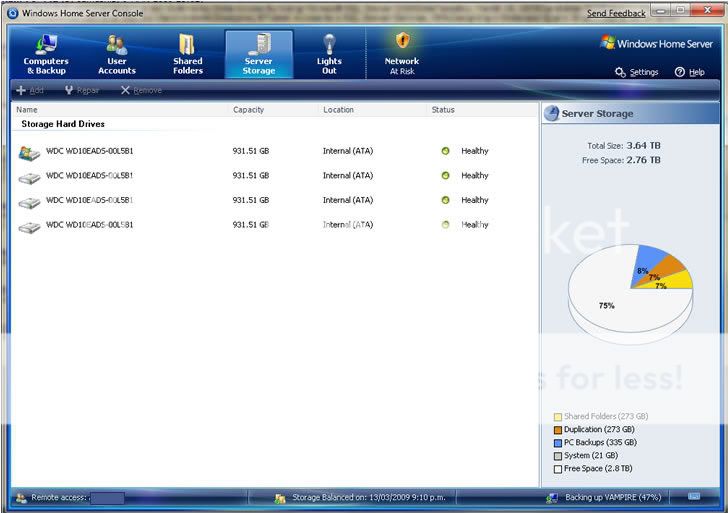Click the Shared Folders yellow legend swatch

pyautogui.click(x=558, y=417)
